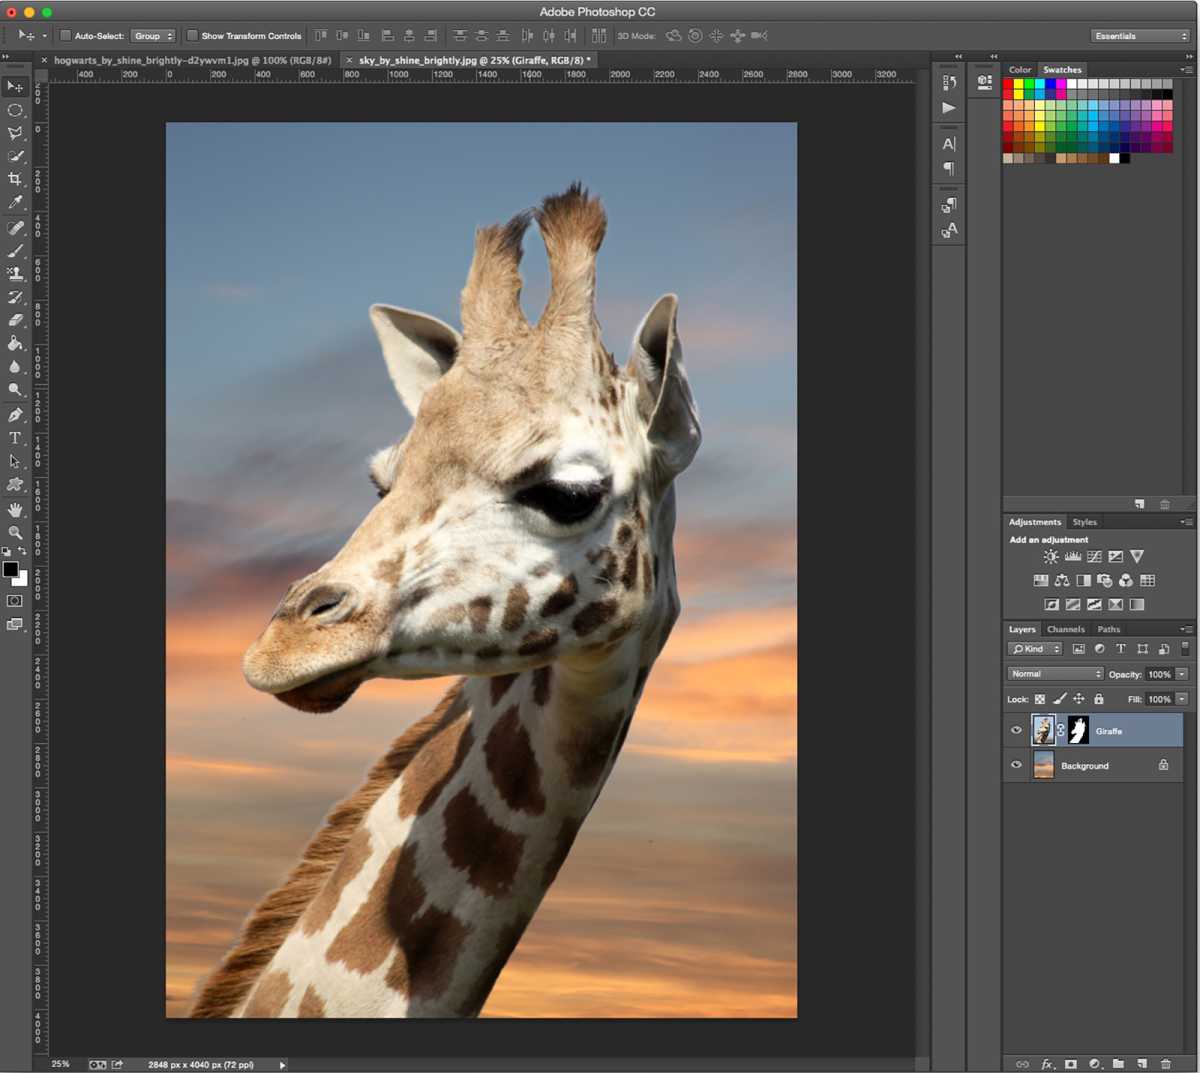Viewport: 1200px width, 1073px height.
Task: Select the Paint Bucket tool
Action: (x=15, y=343)
